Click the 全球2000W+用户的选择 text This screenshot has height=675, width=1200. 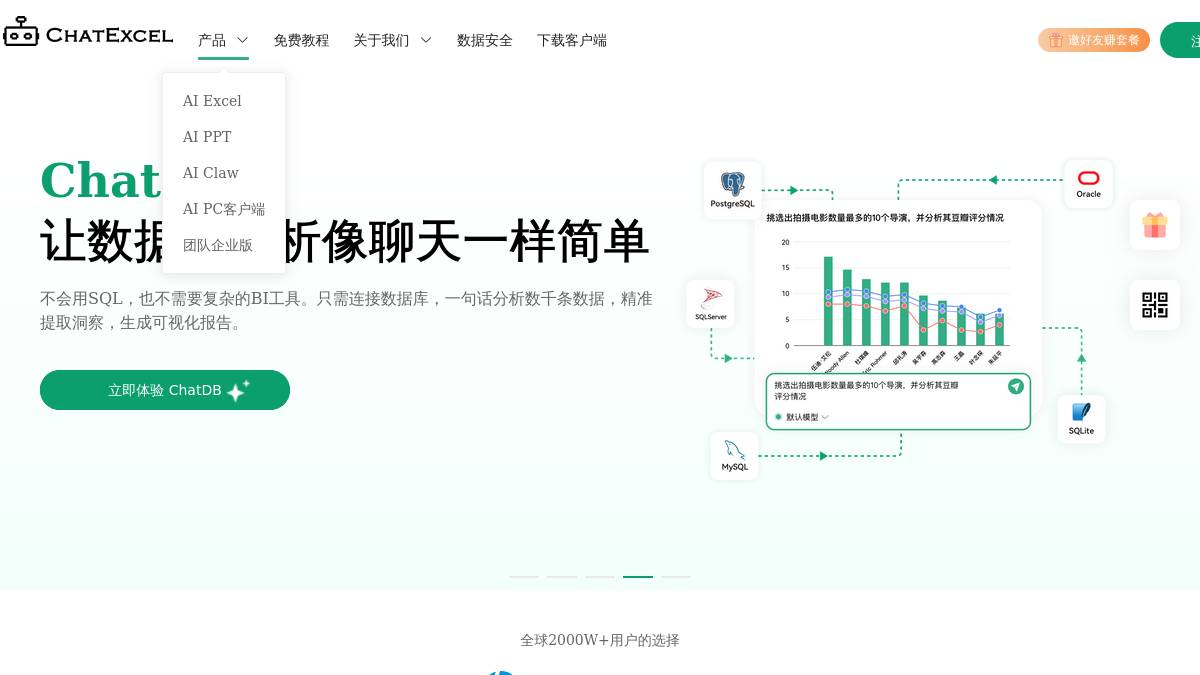600,640
